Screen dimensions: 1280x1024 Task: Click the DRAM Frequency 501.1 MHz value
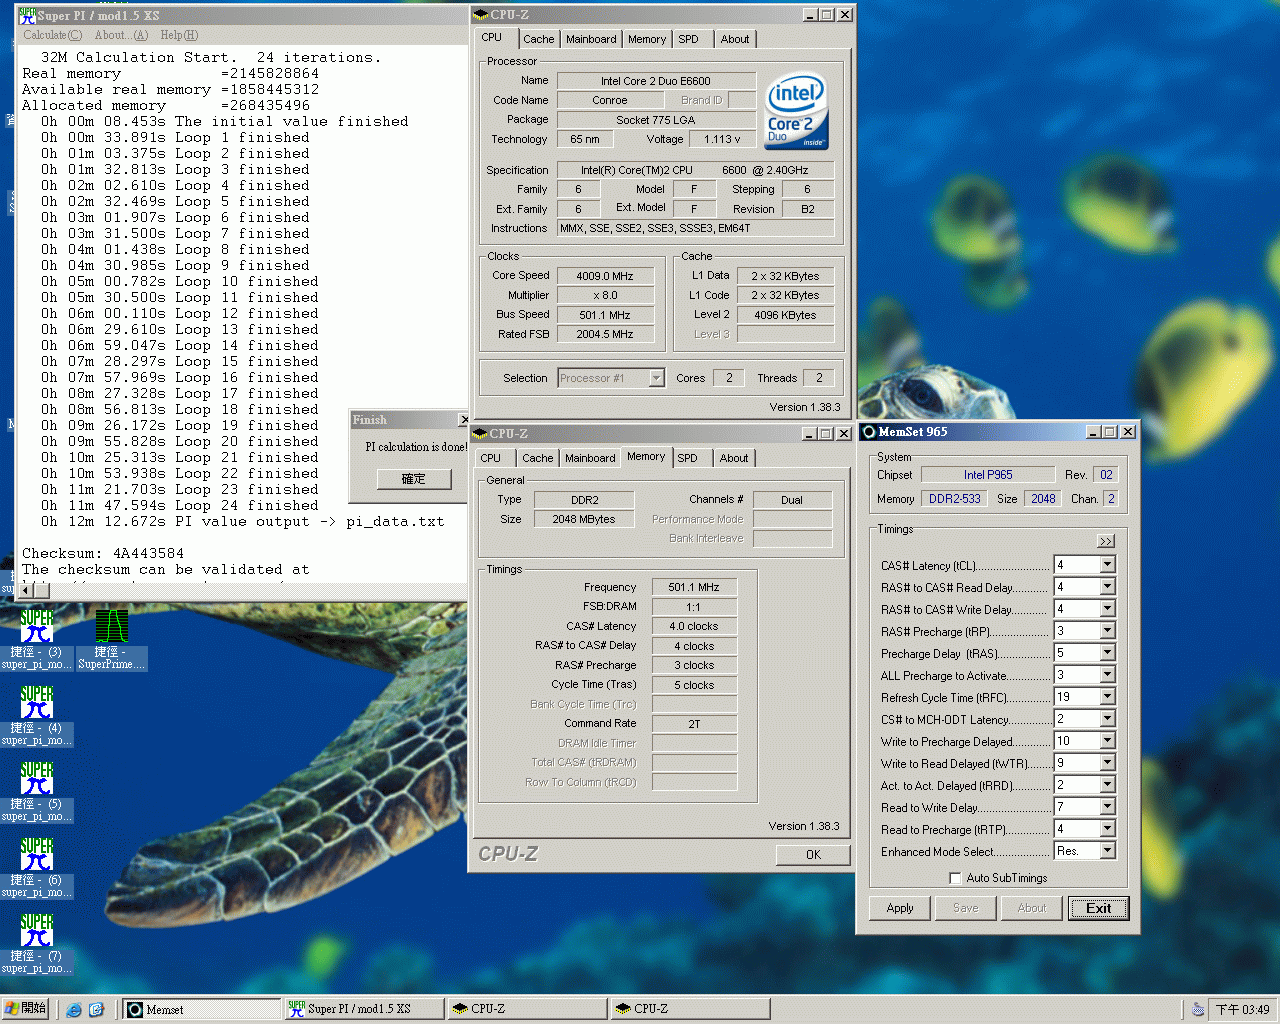tap(694, 587)
